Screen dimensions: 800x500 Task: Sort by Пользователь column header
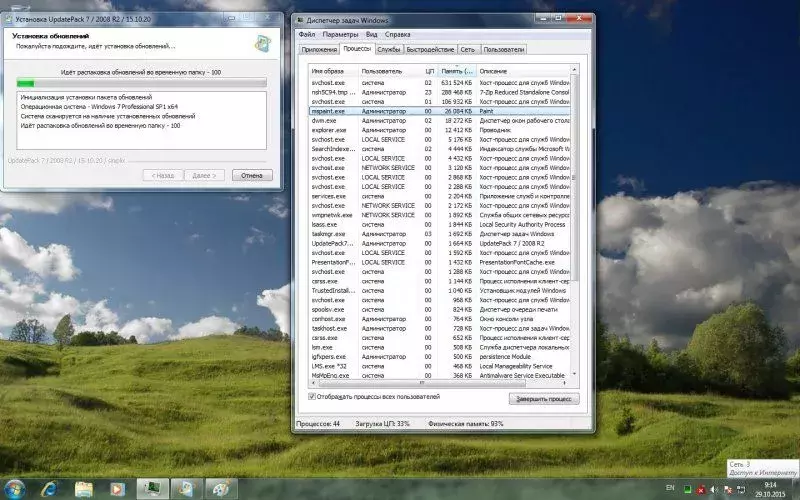390,71
